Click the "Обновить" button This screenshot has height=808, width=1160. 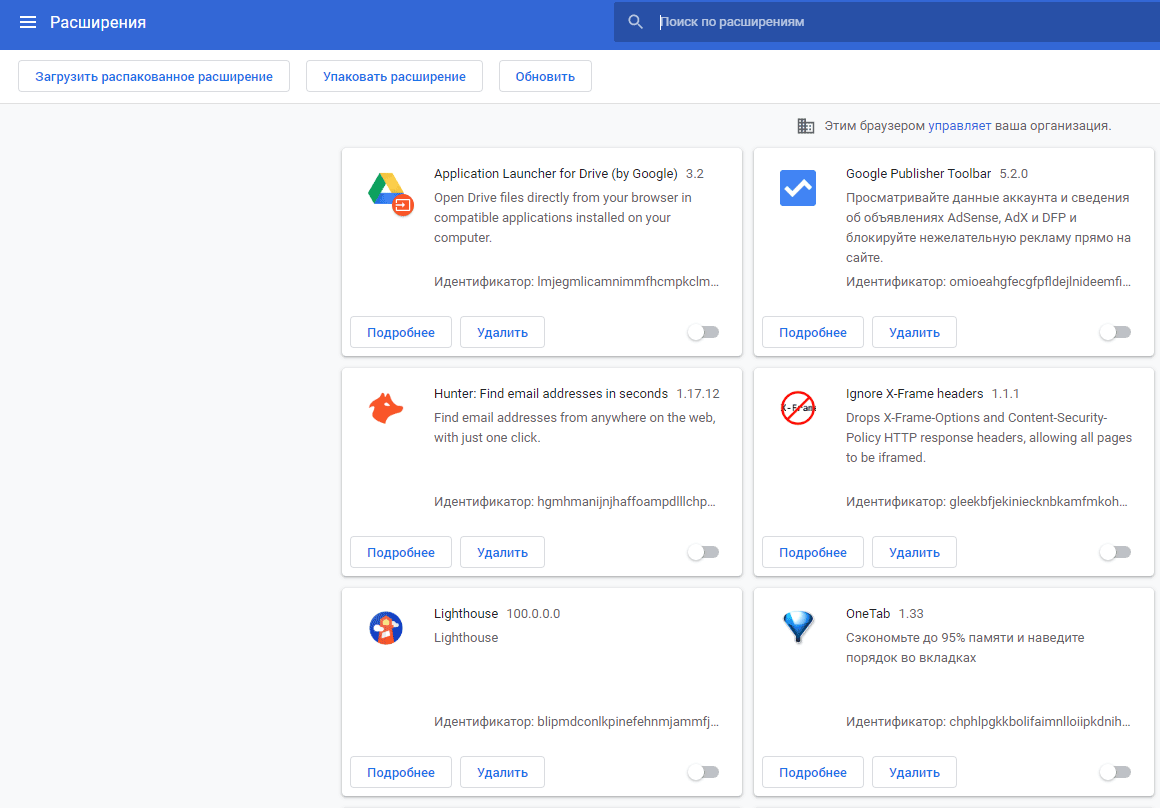tap(545, 77)
